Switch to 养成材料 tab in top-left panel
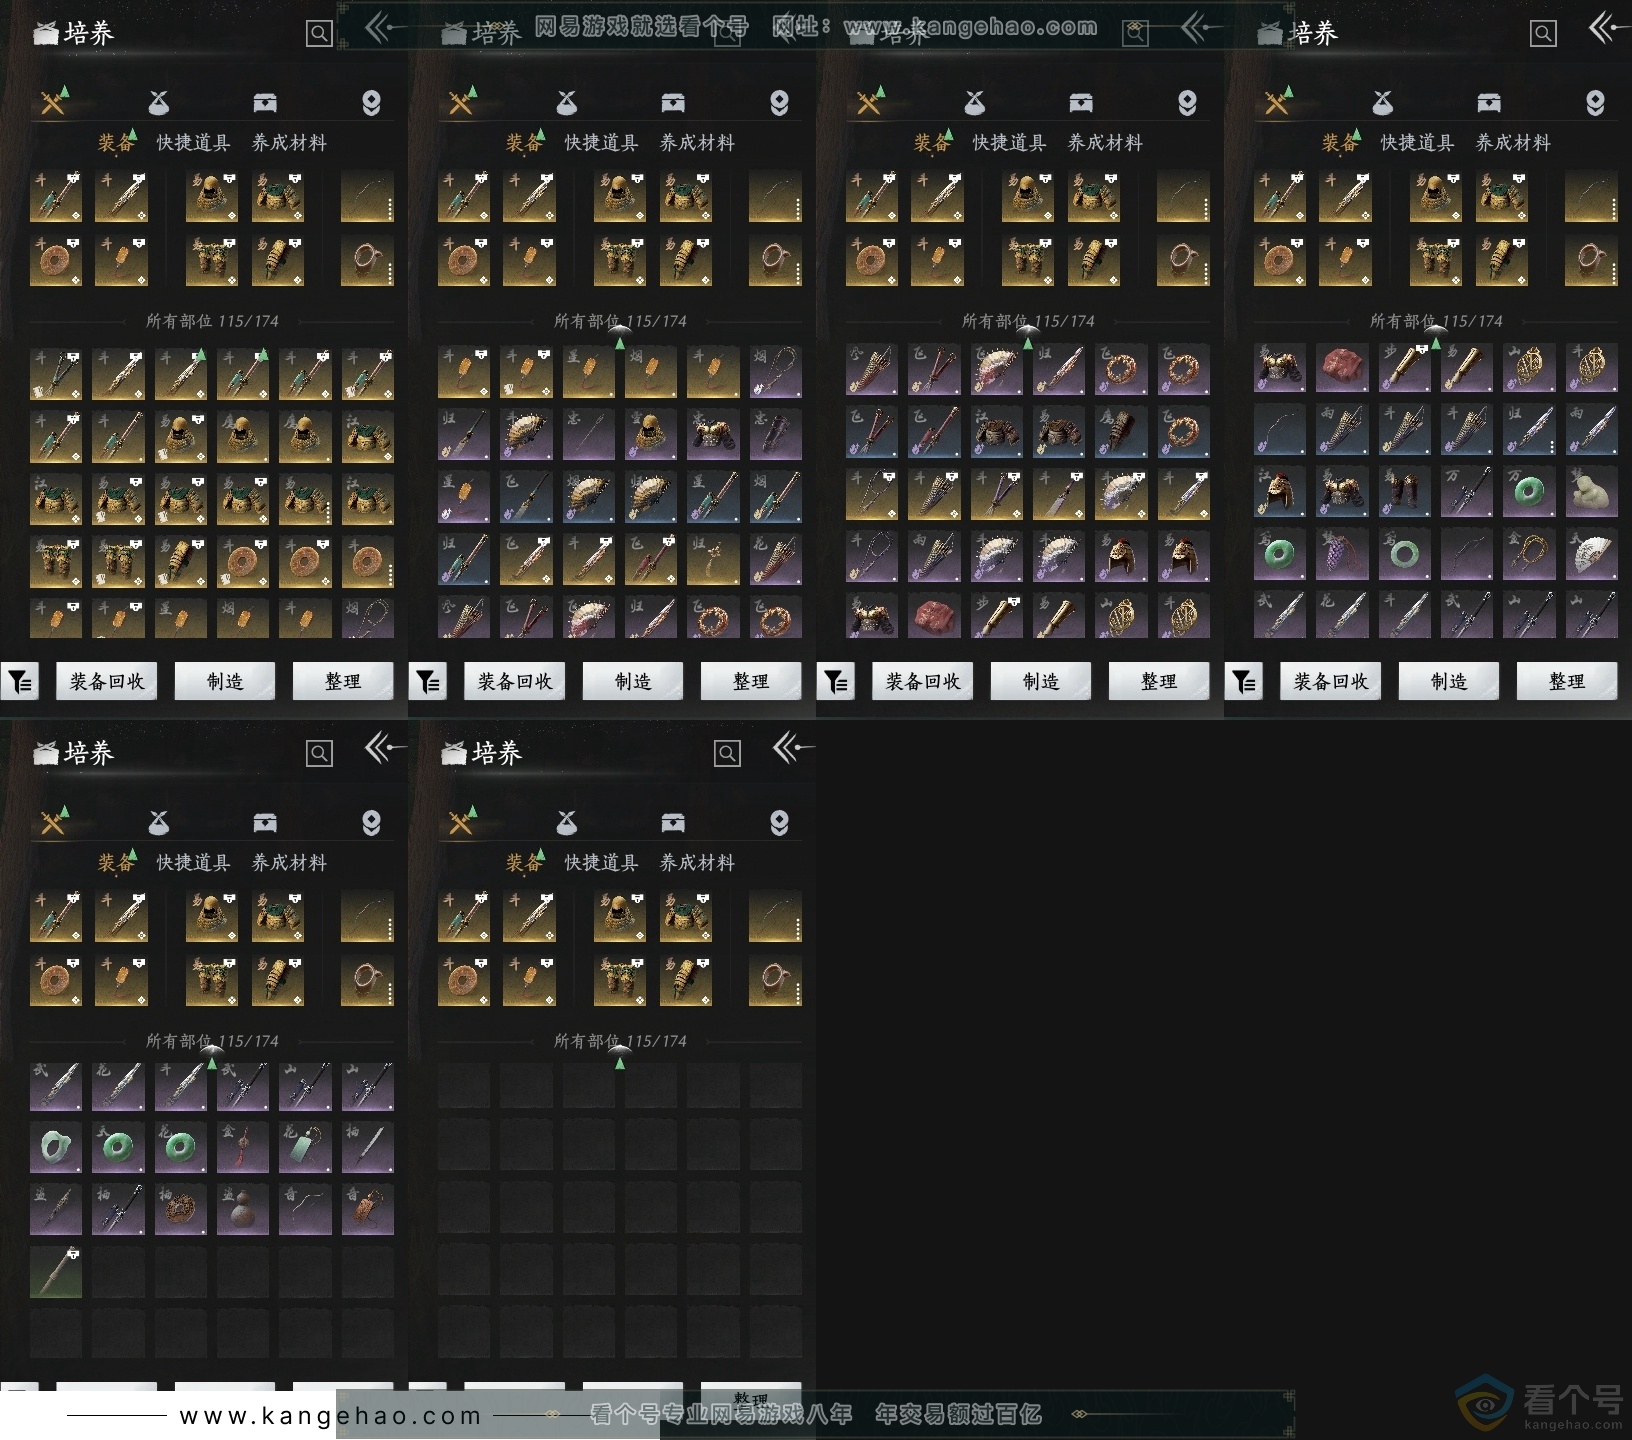1632x1440 pixels. click(289, 143)
